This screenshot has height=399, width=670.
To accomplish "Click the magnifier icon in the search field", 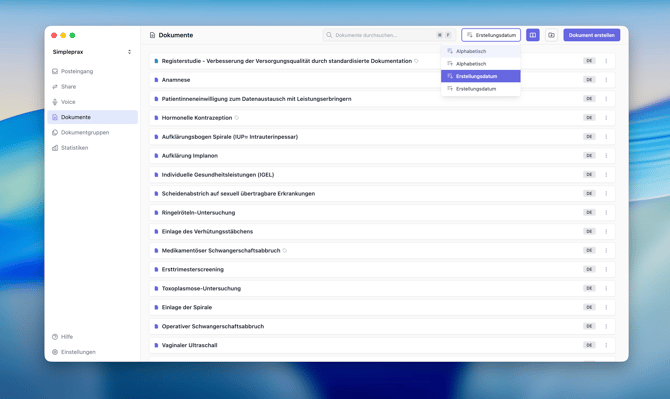I will pos(329,35).
